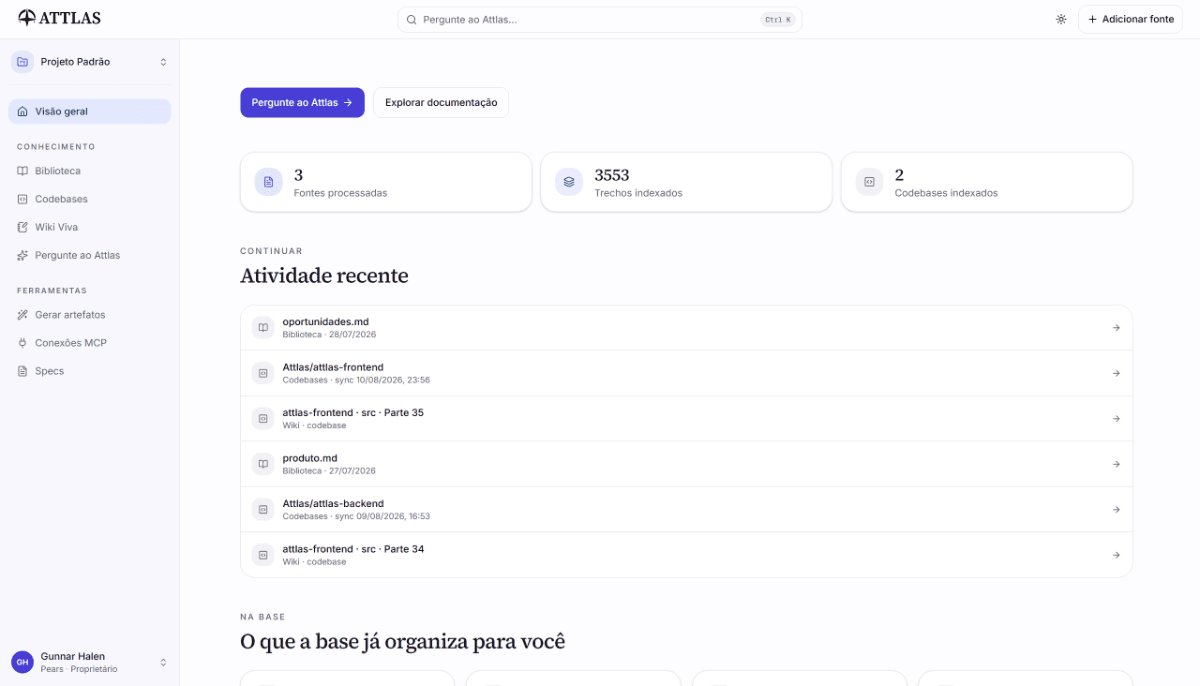
Task: Click the arrow on Attlas/attlas-frontend row
Action: 1116,373
